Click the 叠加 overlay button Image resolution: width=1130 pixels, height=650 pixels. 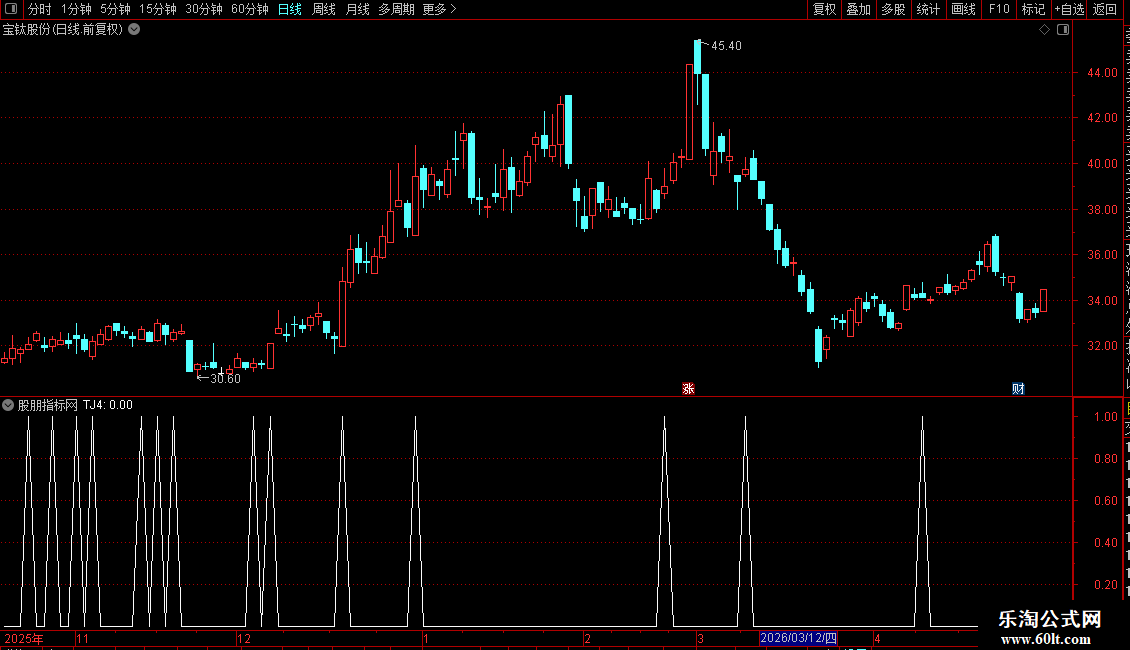click(859, 9)
